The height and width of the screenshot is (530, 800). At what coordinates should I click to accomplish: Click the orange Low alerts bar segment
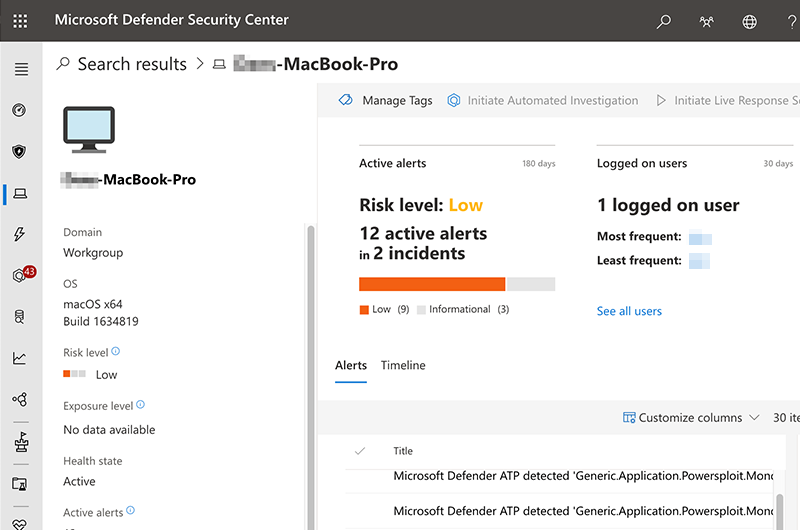[x=432, y=284]
